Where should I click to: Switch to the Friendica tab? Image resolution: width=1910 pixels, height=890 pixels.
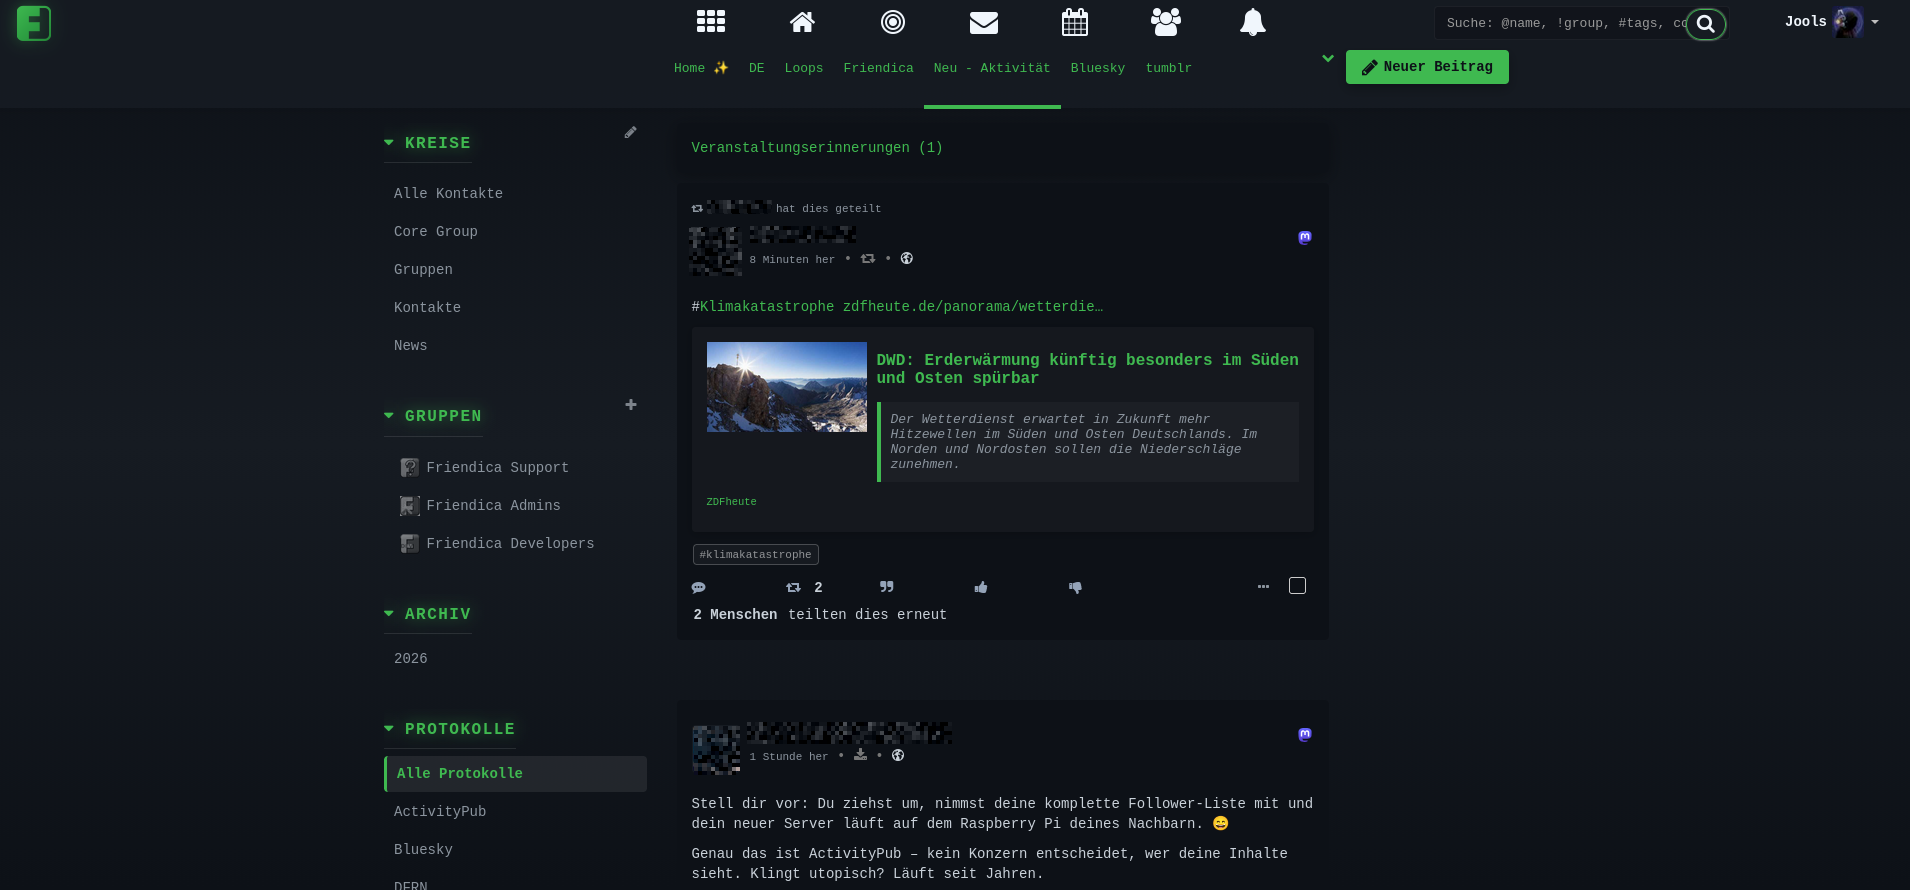click(x=878, y=68)
